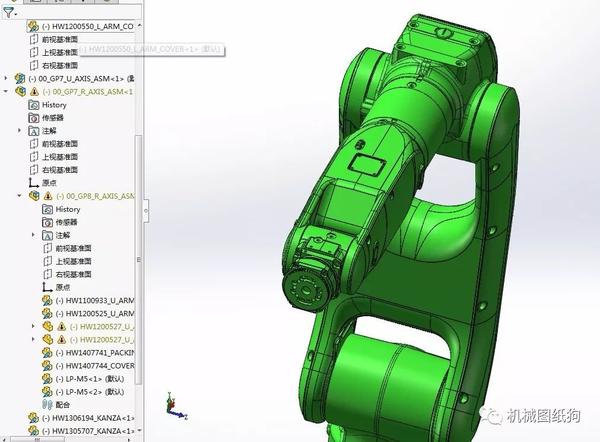Click the 原点 origin icon under 00_GP8_R_AXIS_ASM
This screenshot has width=600, height=442.
[47, 287]
